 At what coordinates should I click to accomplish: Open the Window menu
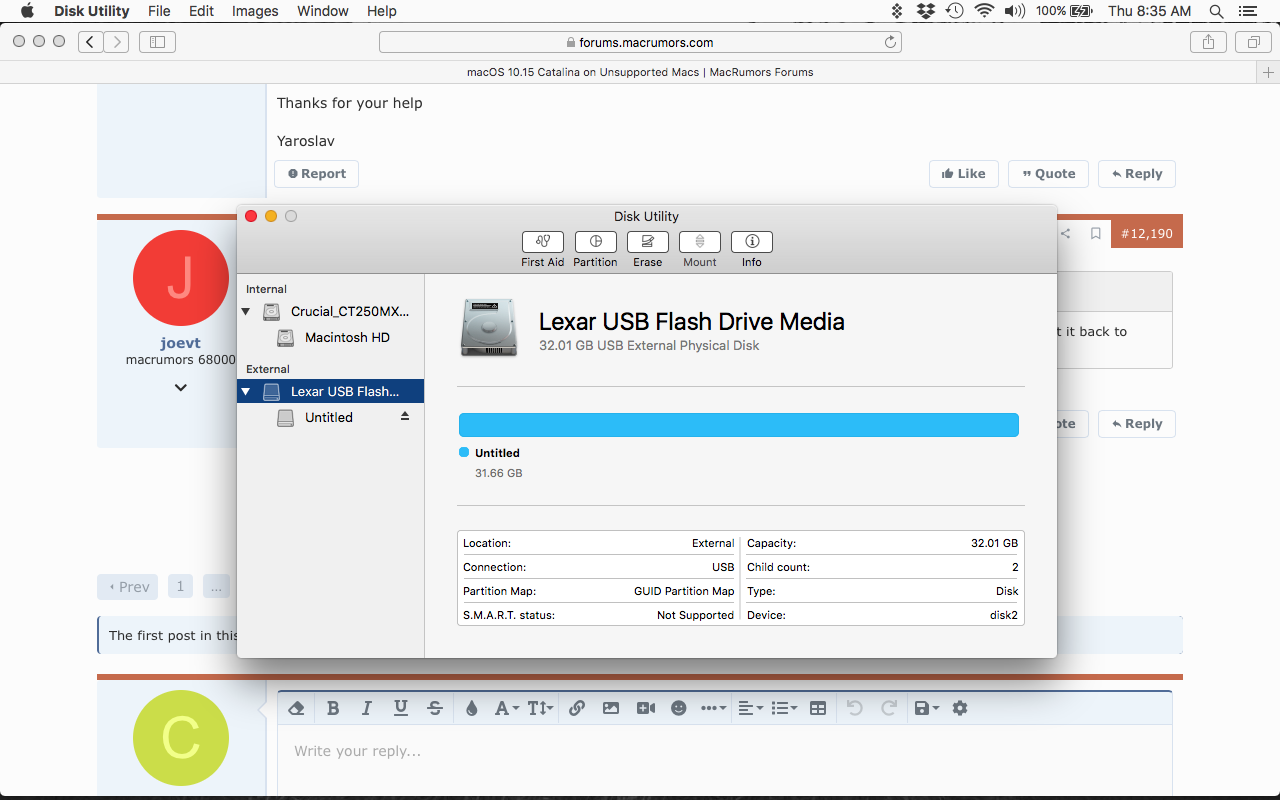point(323,11)
